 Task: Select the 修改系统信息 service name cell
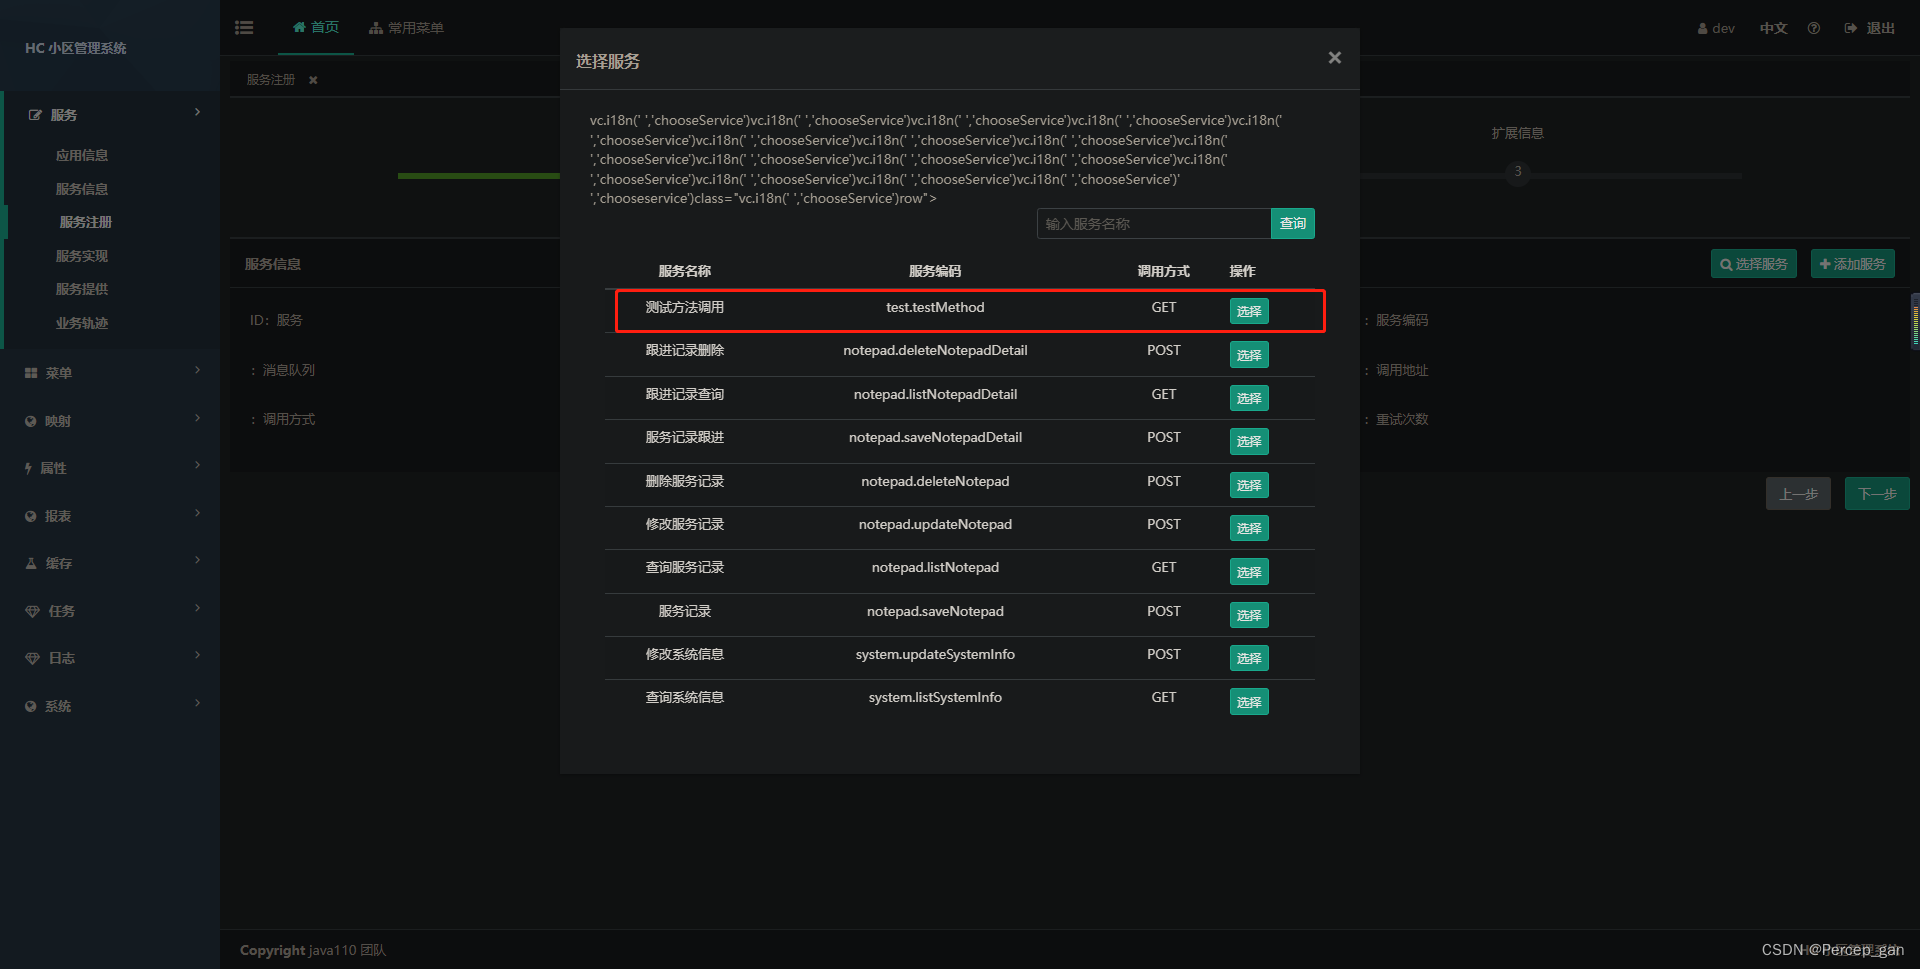coord(685,655)
